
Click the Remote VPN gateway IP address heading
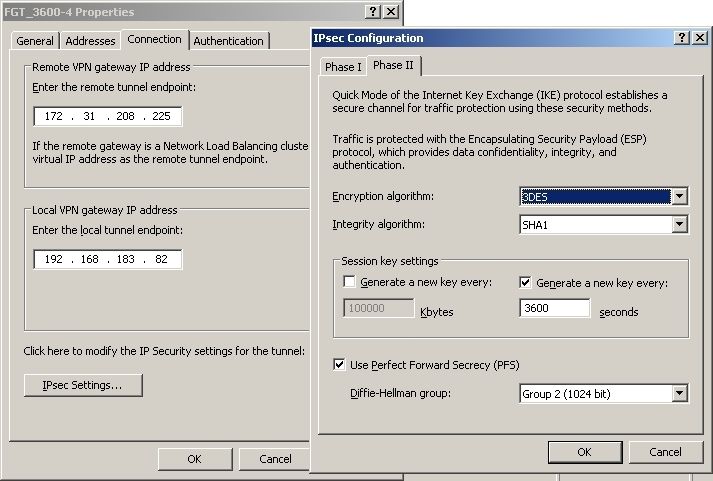[111, 67]
